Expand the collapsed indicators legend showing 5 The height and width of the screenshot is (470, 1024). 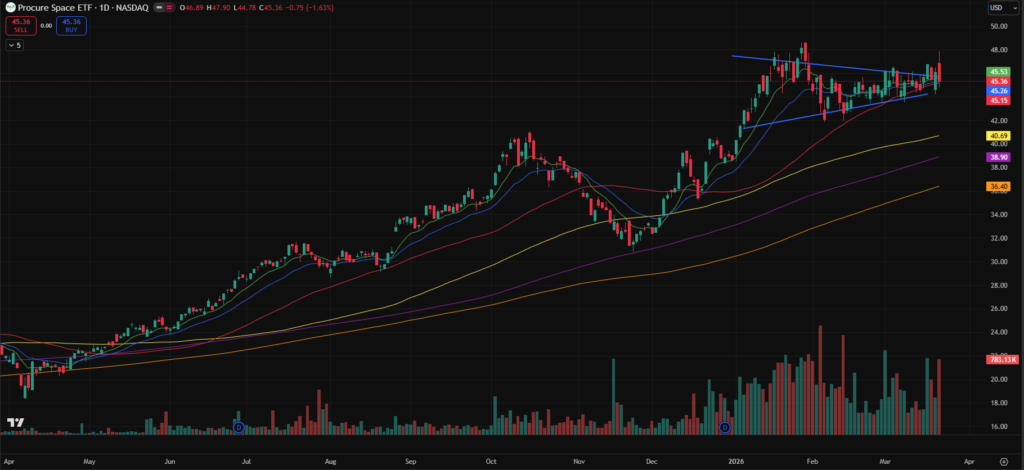[x=17, y=46]
